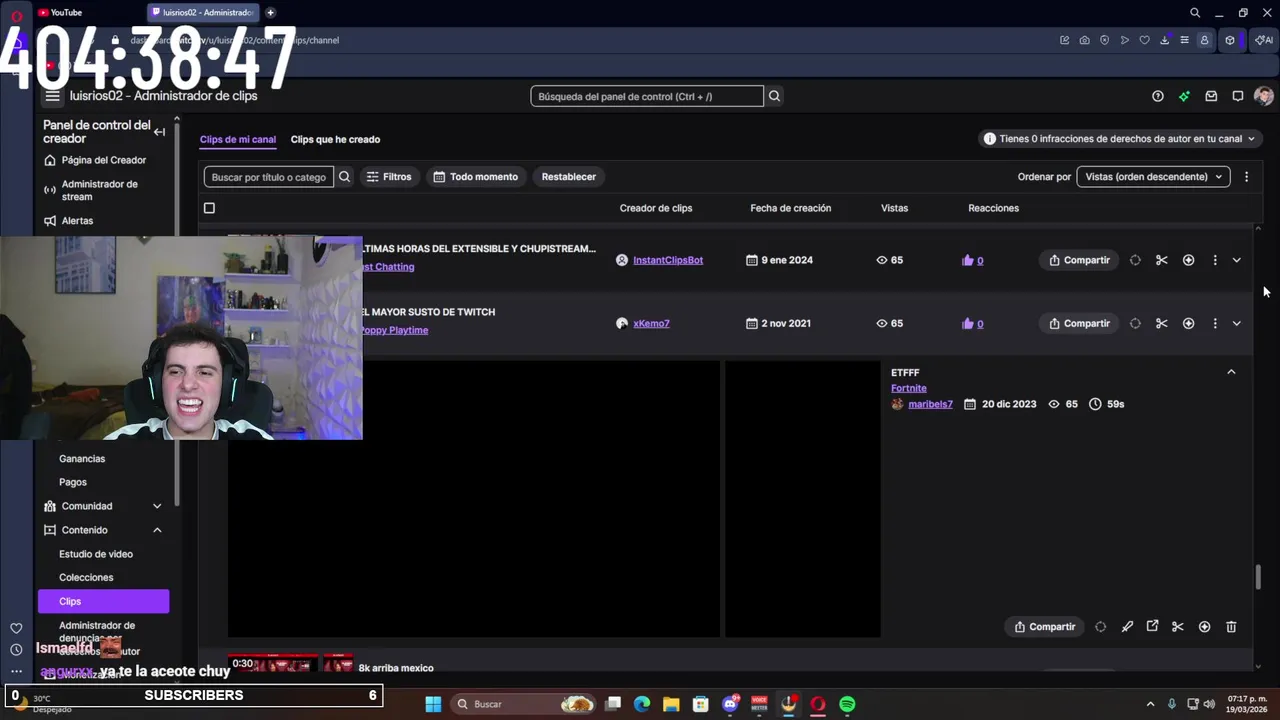Open xKemo7 creator link
This screenshot has width=1280, height=720.
(651, 324)
